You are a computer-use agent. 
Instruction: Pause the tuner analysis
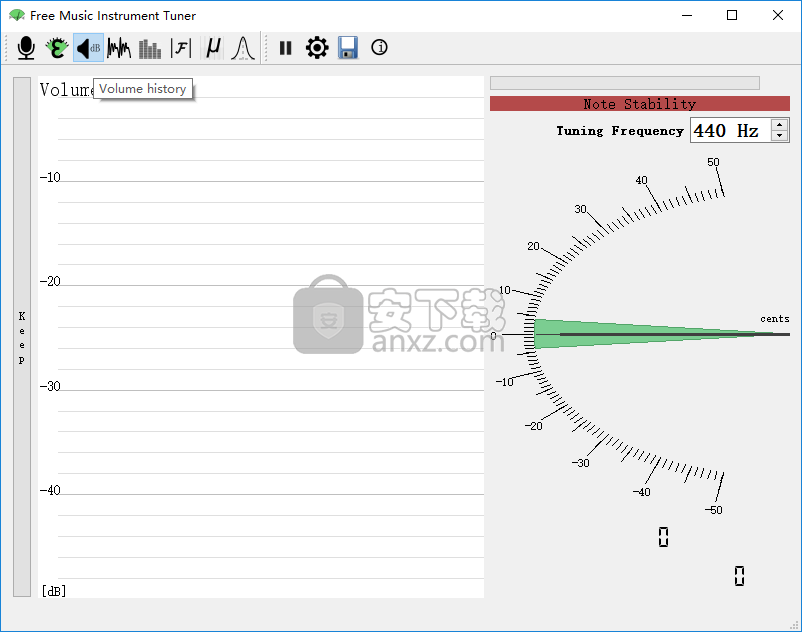pos(285,48)
